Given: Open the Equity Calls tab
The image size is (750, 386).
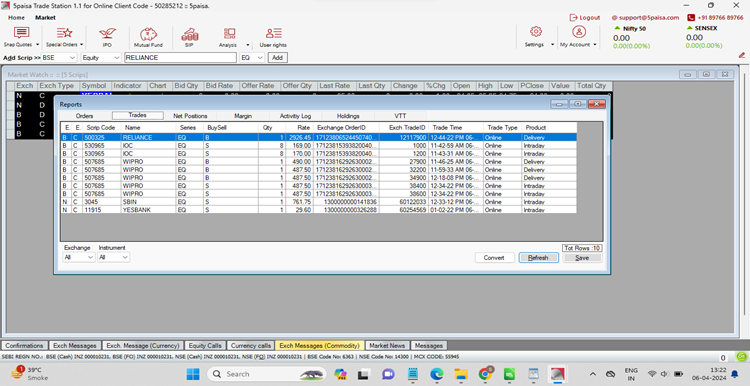Looking at the screenshot, I should [x=205, y=345].
